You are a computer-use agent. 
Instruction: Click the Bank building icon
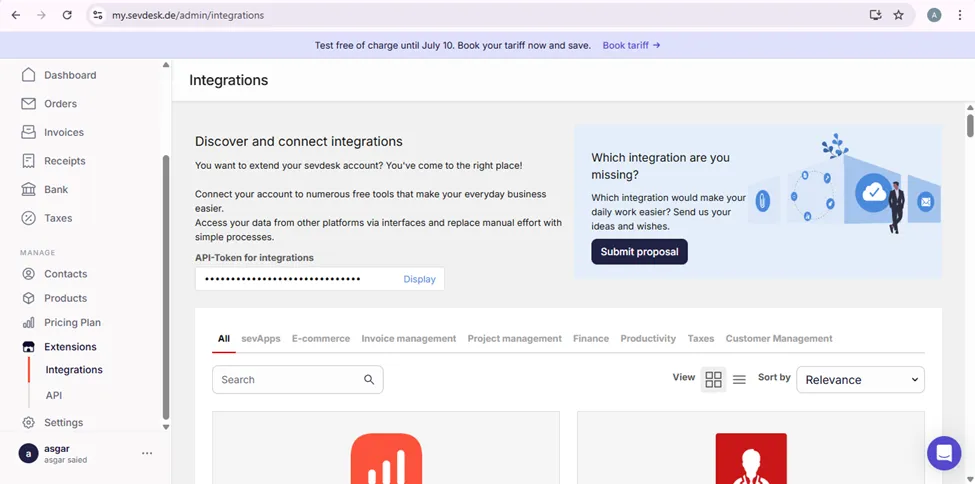(29, 190)
